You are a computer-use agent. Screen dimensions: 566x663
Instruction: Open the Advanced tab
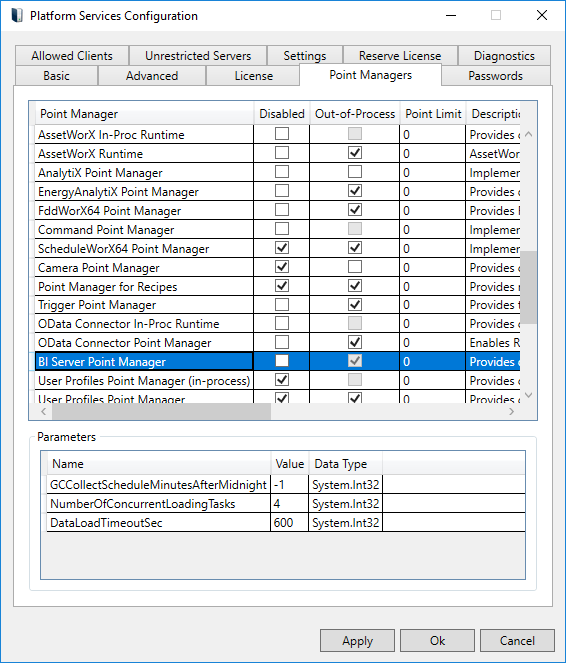(152, 76)
